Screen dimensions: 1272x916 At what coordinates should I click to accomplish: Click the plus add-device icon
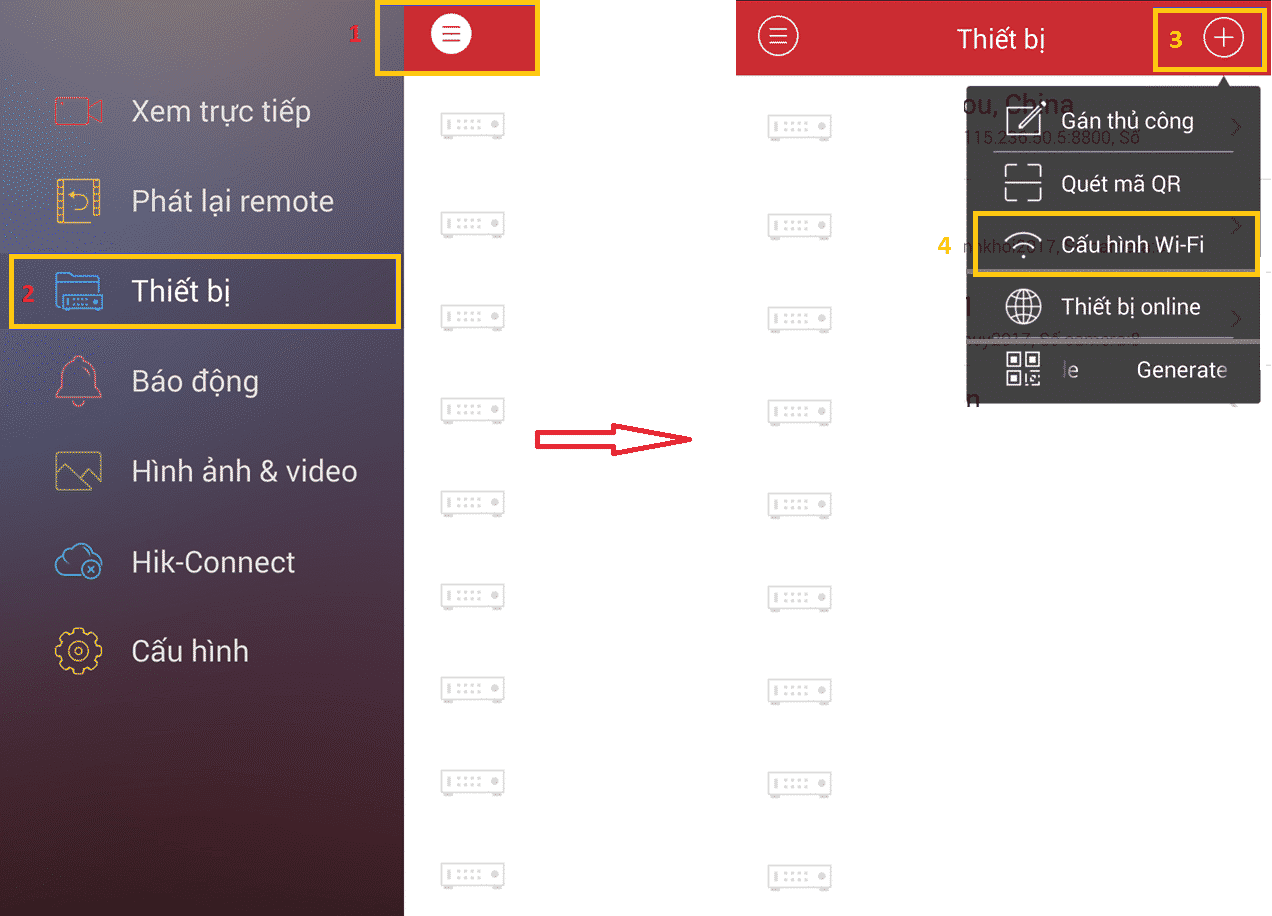tap(1223, 38)
